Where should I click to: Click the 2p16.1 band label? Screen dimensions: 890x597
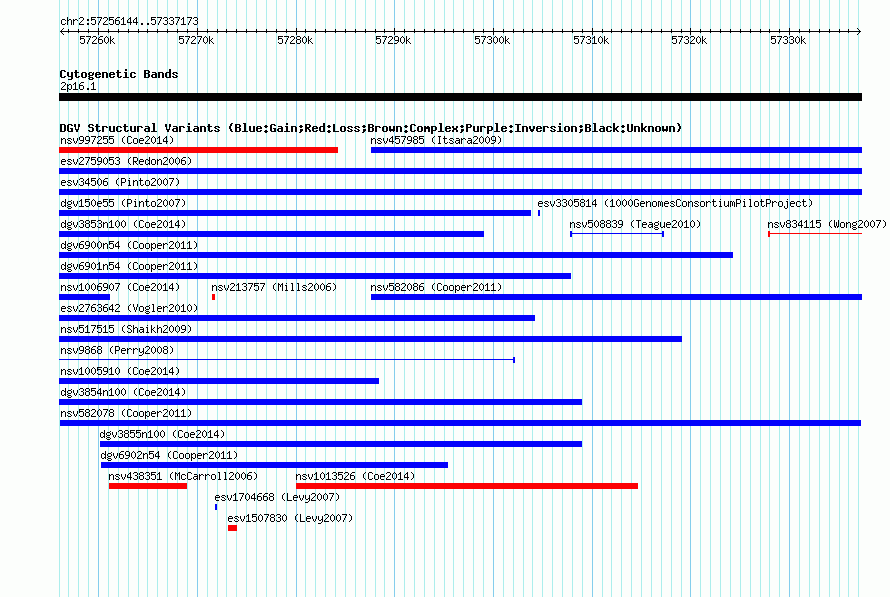click(x=78, y=86)
